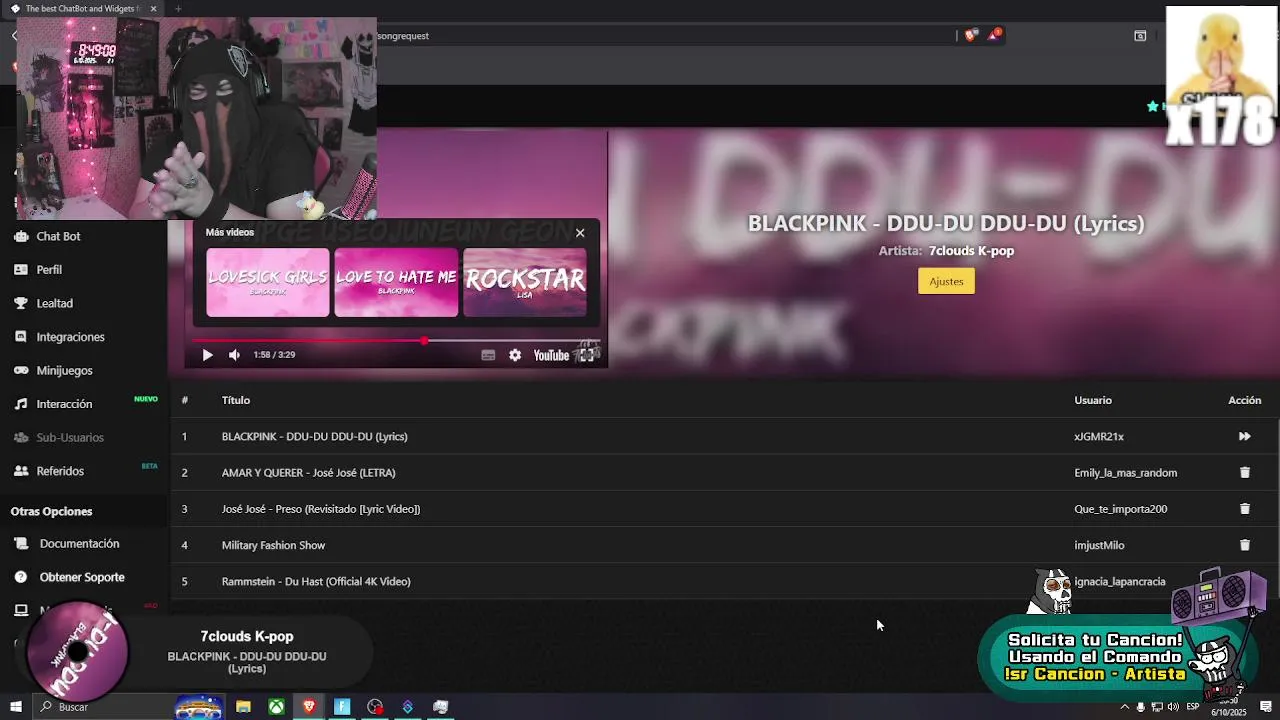Image resolution: width=1280 pixels, height=720 pixels.
Task: Close the Más videos overlay
Action: click(580, 233)
